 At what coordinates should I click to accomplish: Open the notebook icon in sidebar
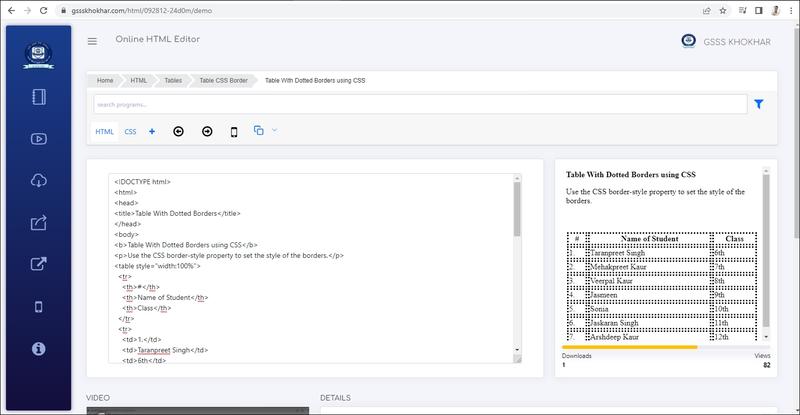coord(39,97)
